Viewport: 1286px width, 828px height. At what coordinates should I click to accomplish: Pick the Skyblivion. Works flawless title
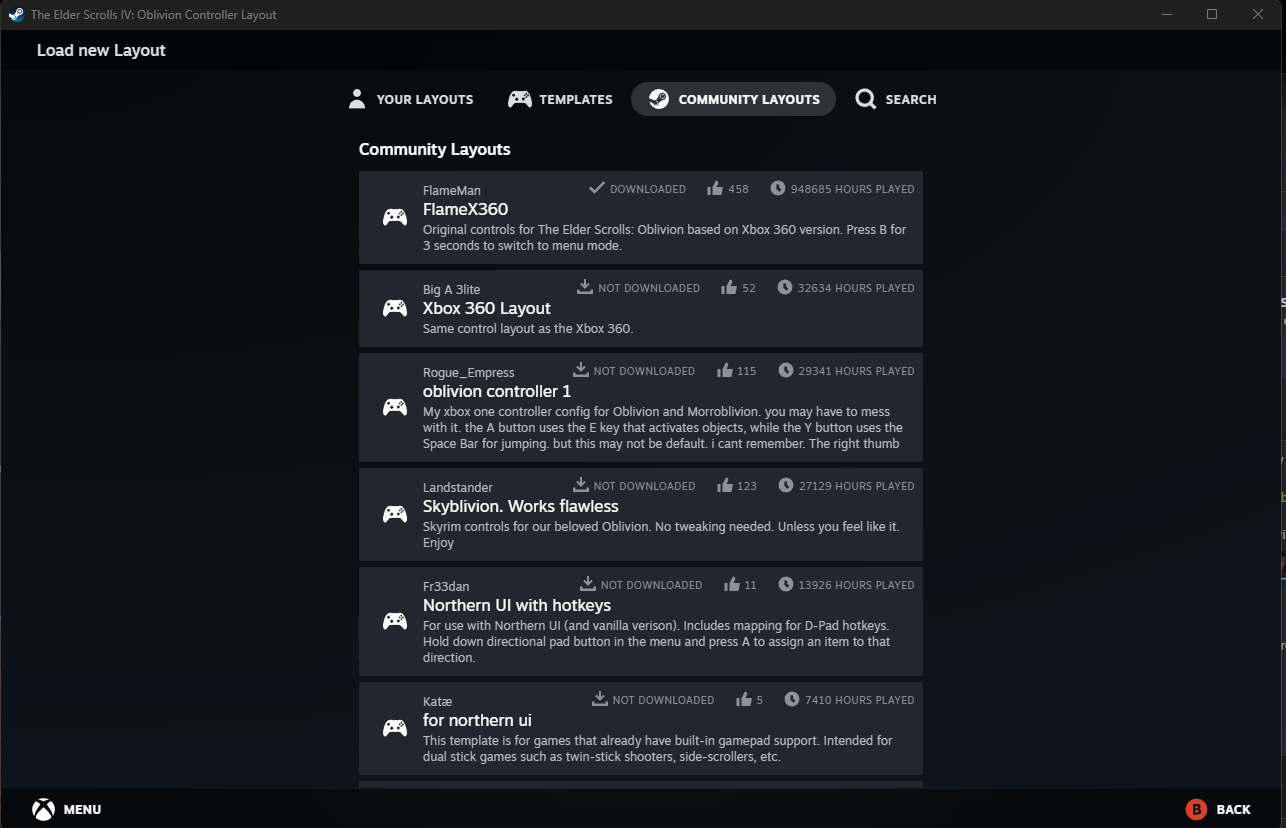coord(521,506)
